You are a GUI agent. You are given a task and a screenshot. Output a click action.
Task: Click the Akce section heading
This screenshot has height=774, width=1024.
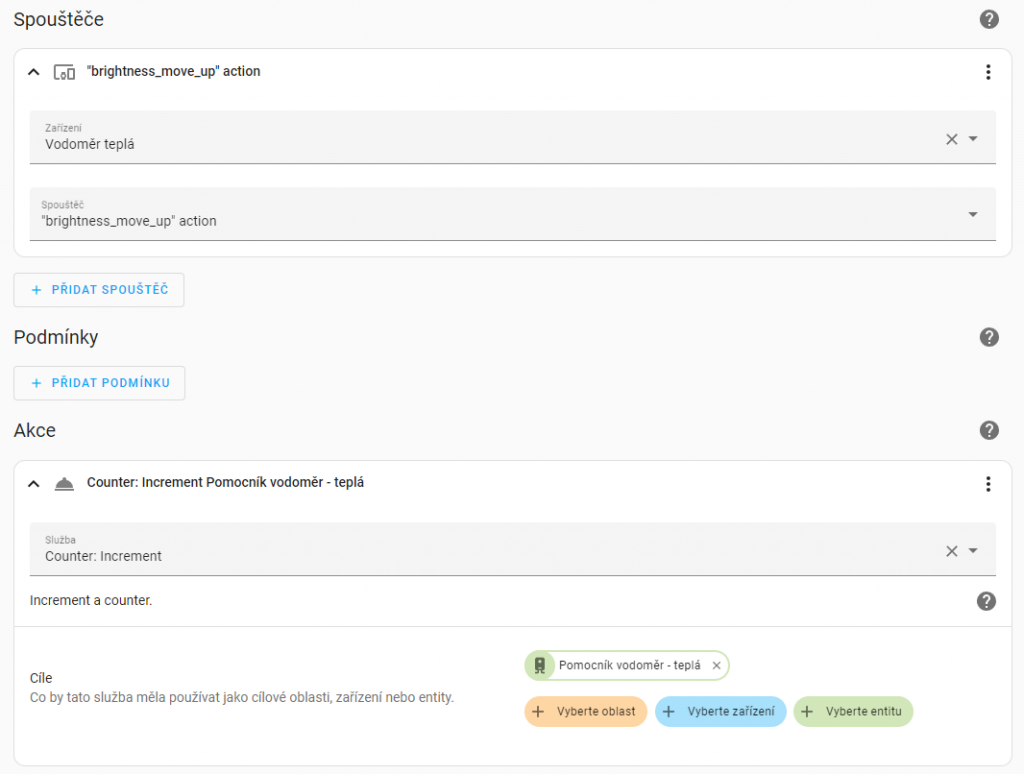(x=35, y=430)
